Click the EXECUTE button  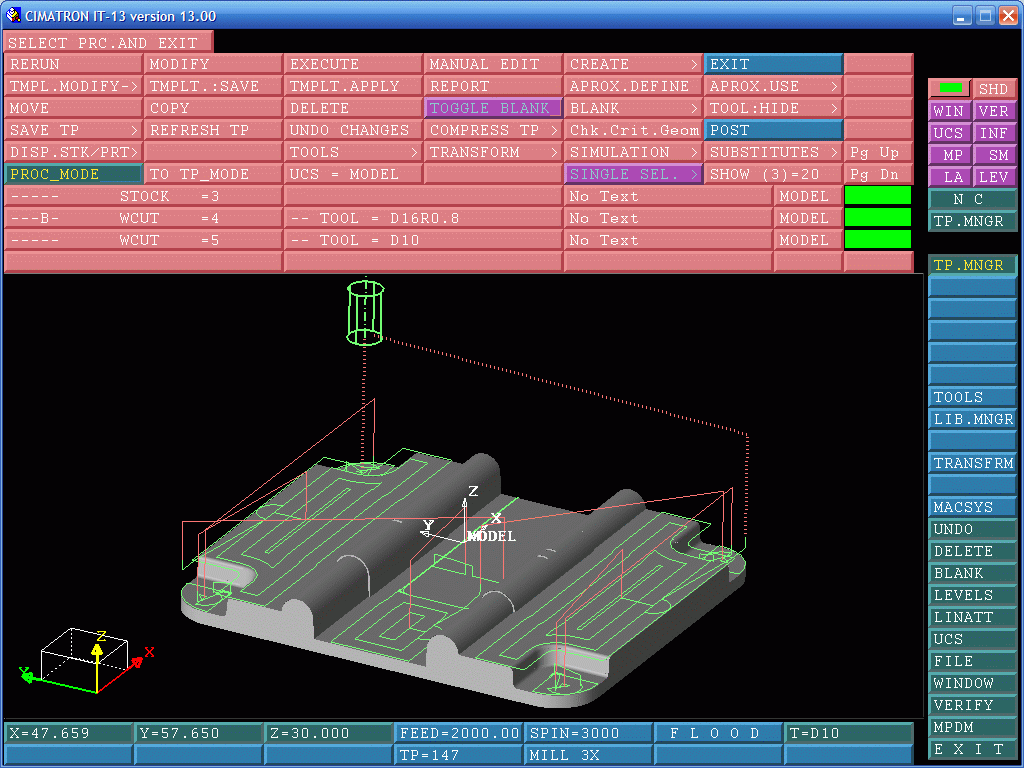(x=353, y=65)
